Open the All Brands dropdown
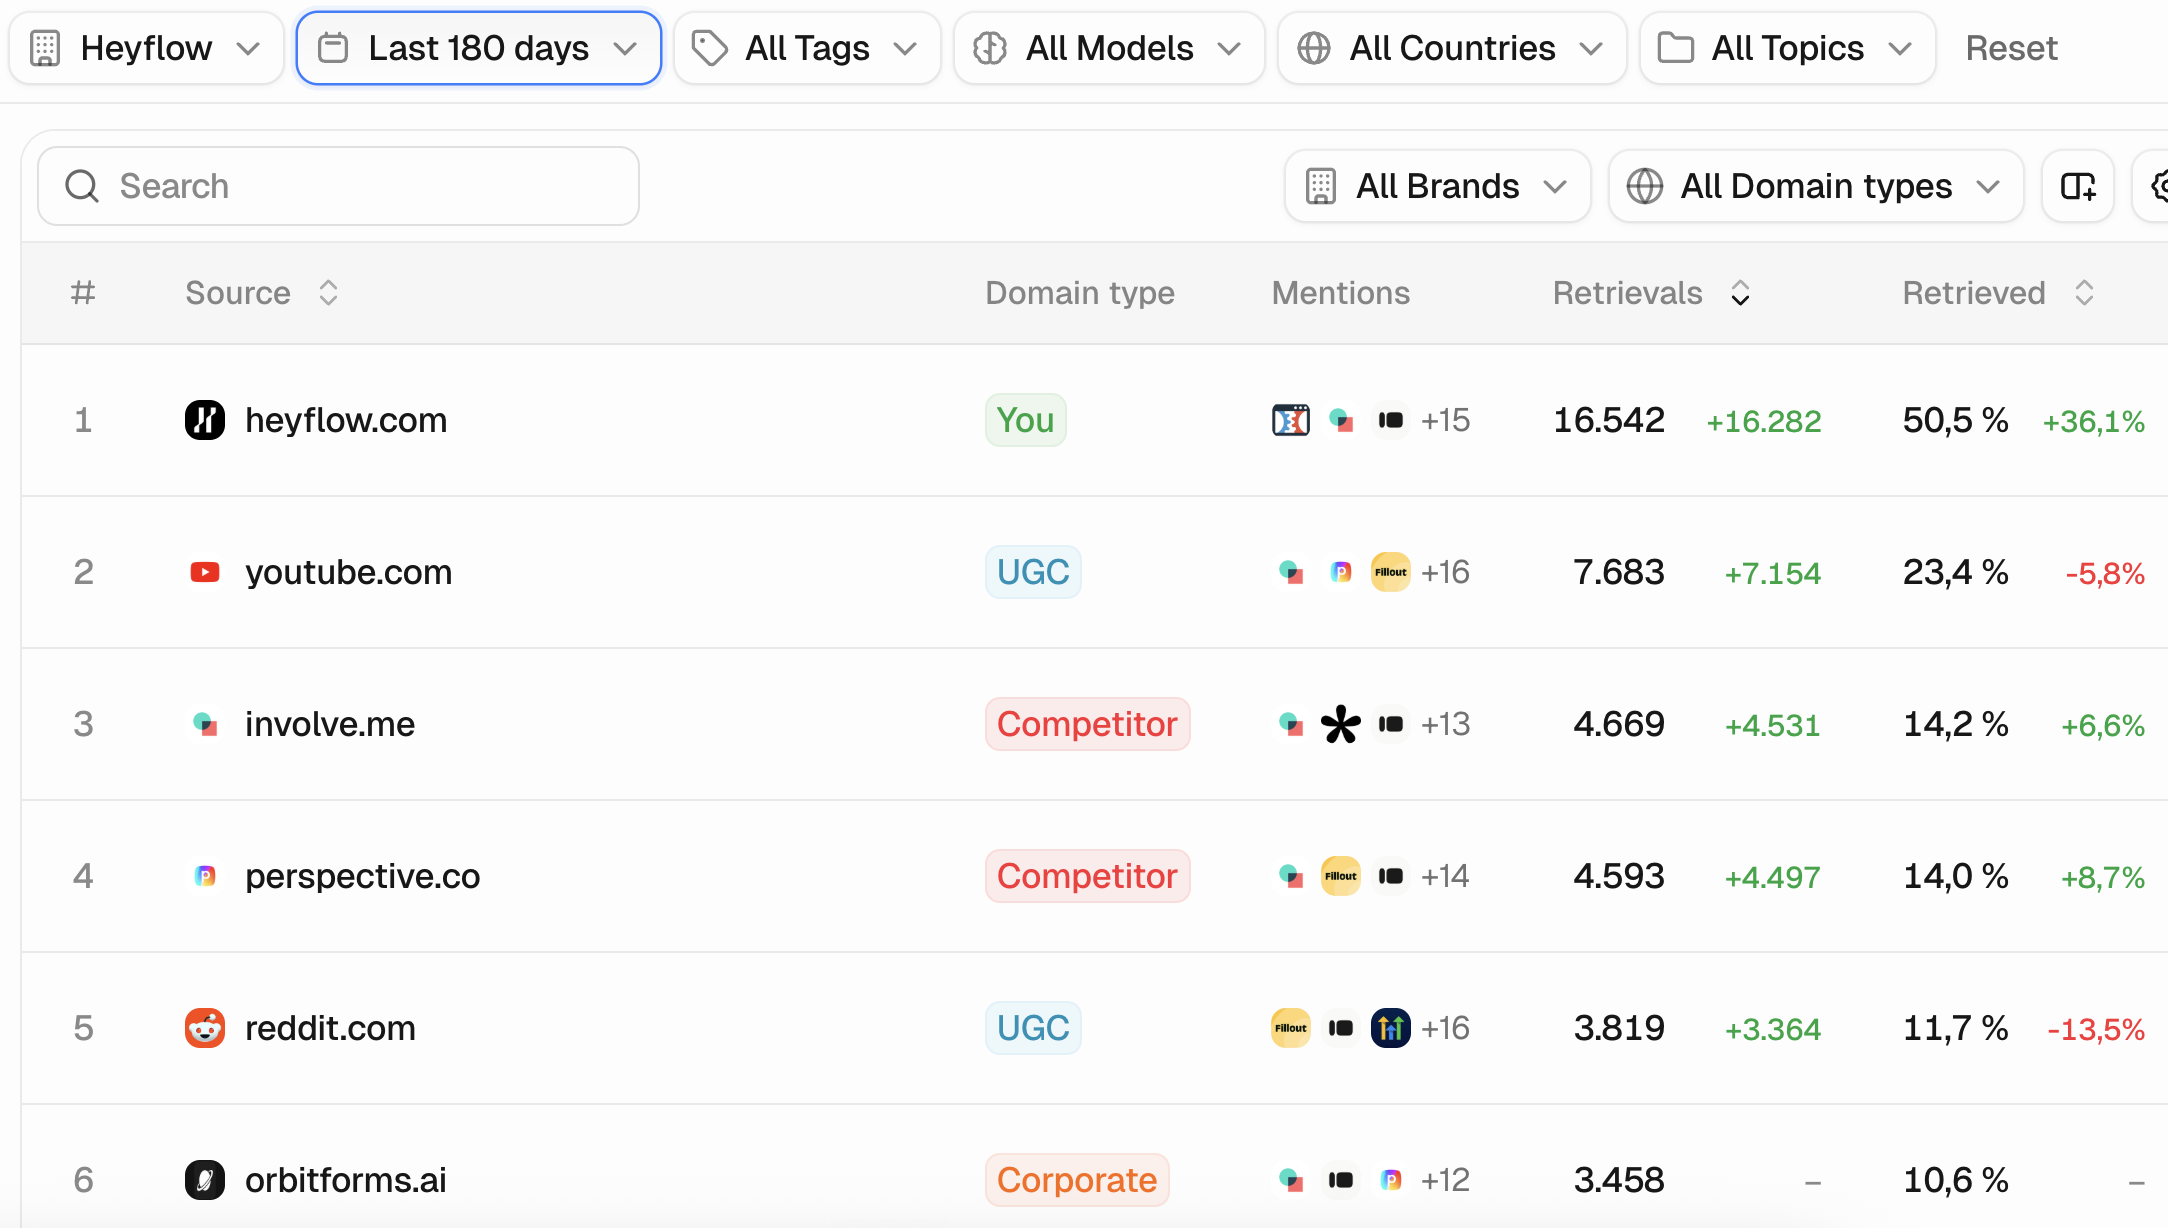The height and width of the screenshot is (1228, 2168). point(1437,186)
